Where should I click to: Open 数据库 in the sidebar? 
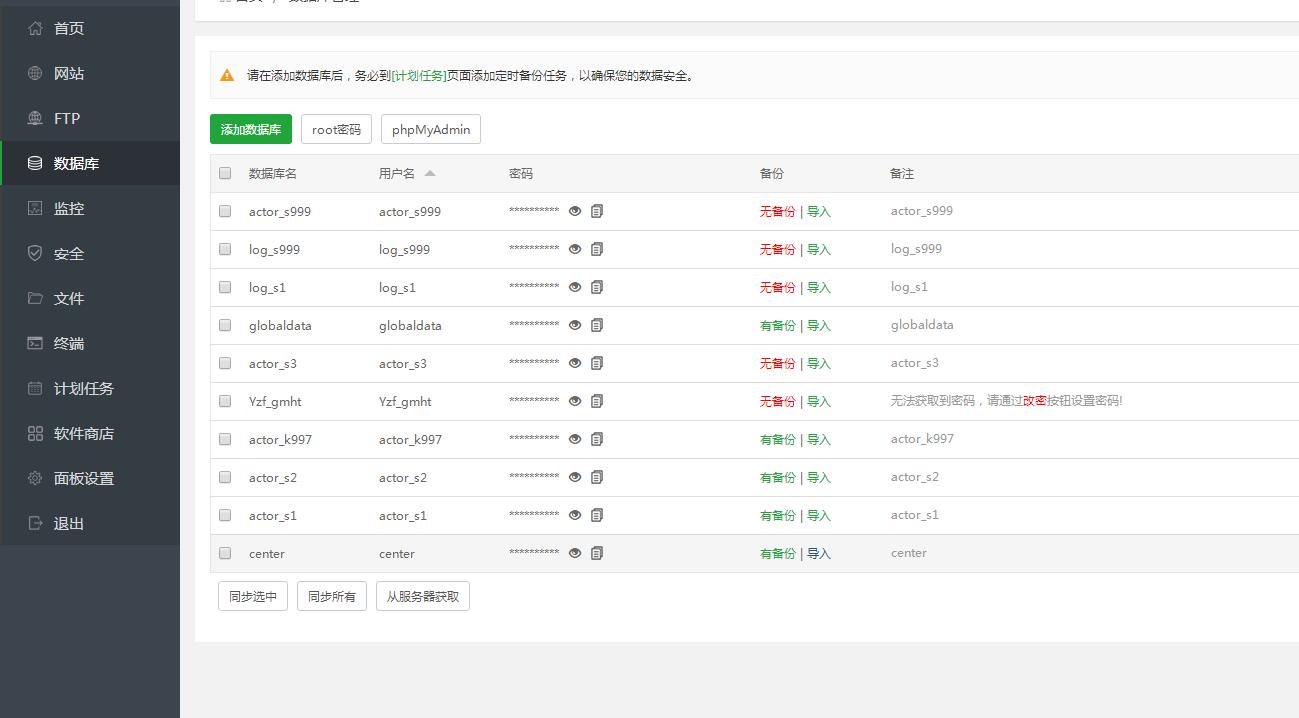(76, 163)
